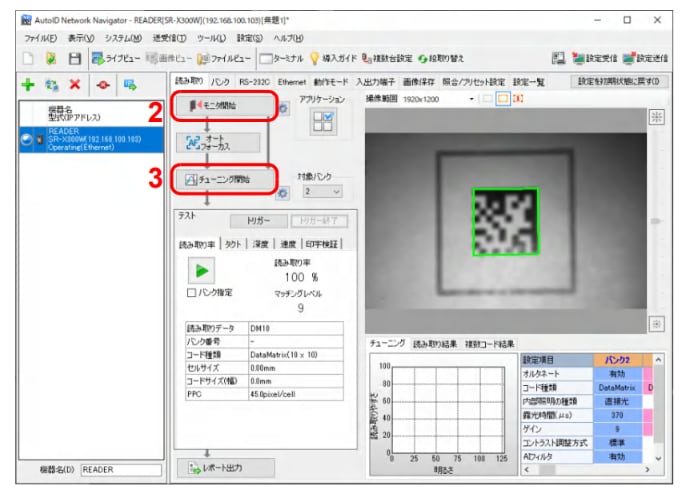This screenshot has width=693, height=499.
Task: Open 複数台設定 multi-unit settings
Action: tap(387, 58)
